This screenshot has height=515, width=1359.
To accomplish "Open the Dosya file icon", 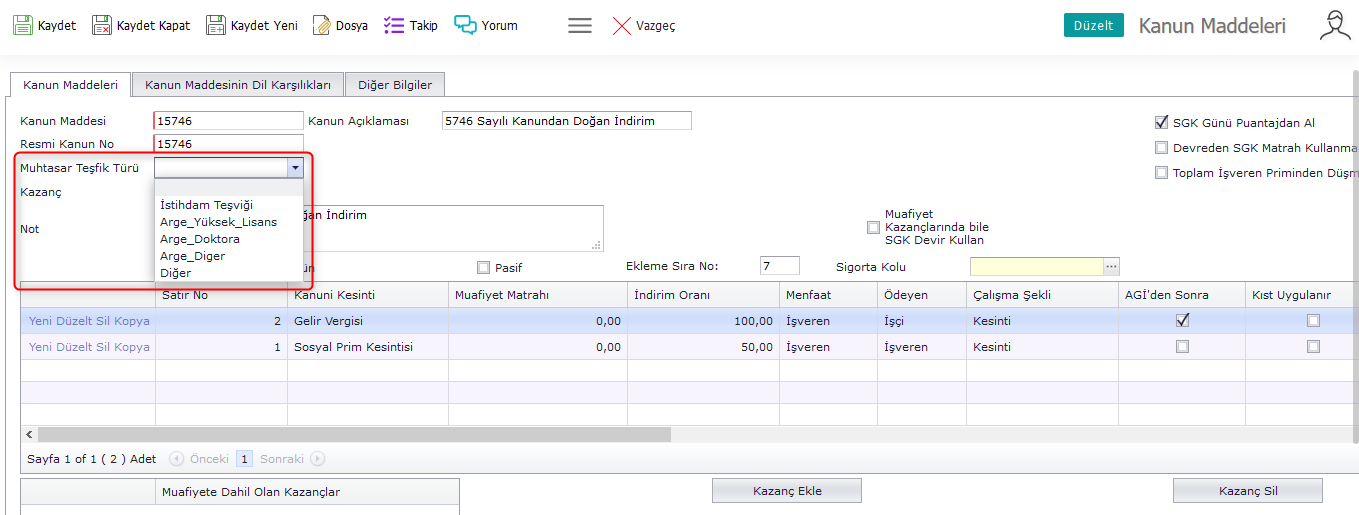I will click(x=322, y=25).
